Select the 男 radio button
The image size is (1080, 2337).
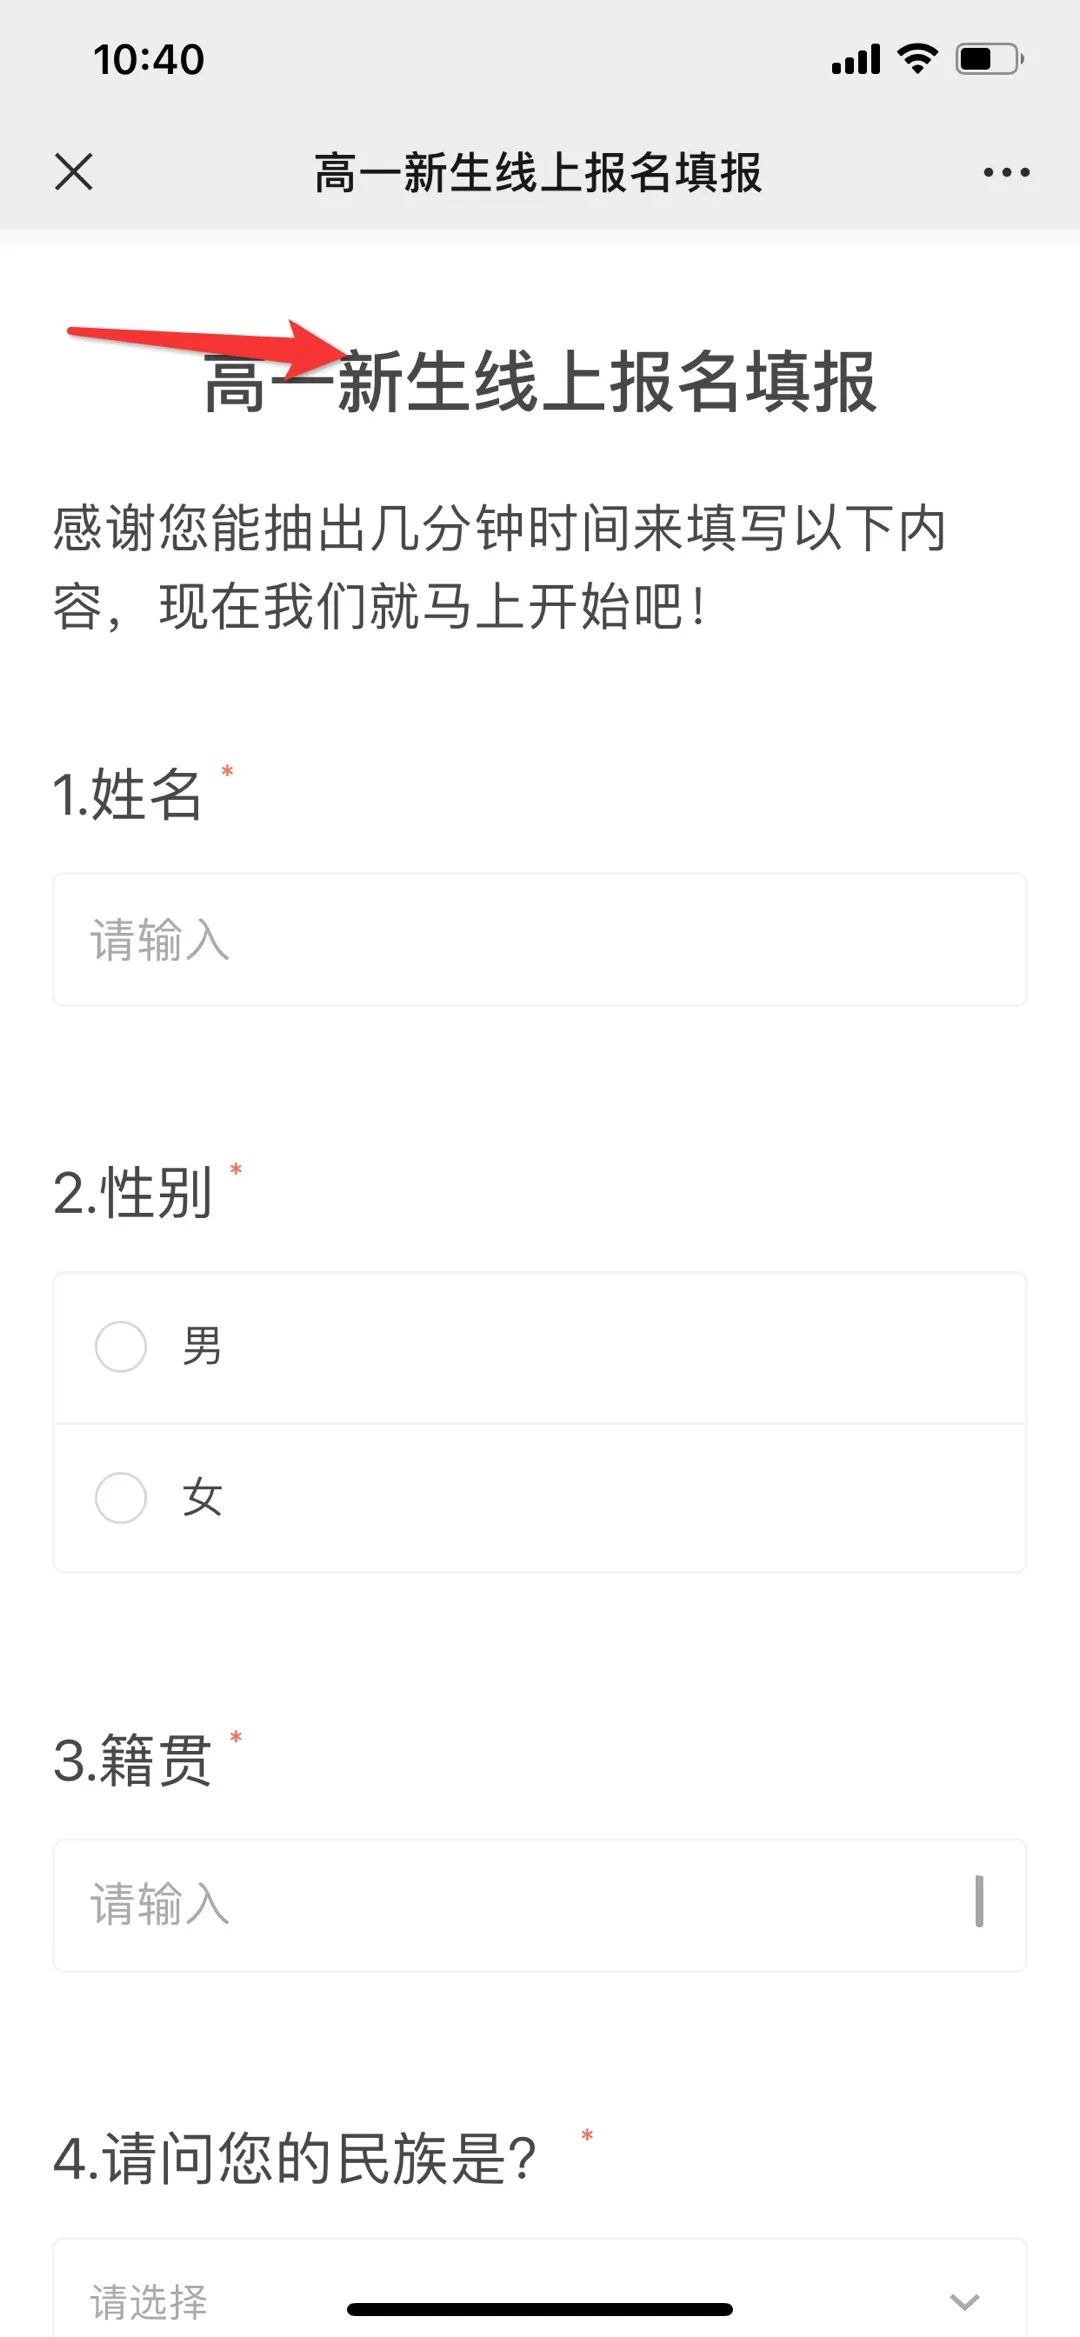click(x=121, y=1346)
